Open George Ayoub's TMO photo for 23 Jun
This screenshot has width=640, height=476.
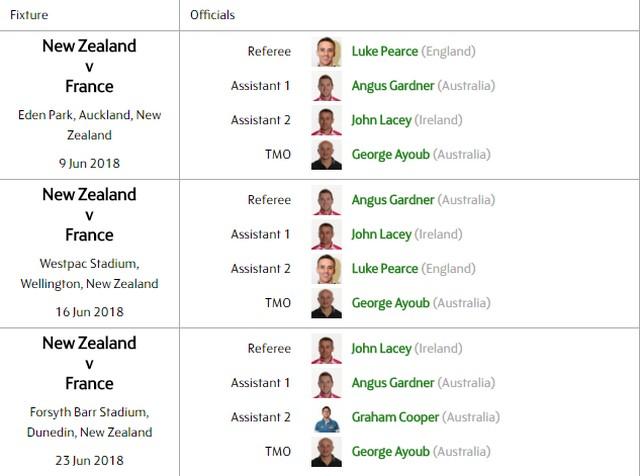pyautogui.click(x=326, y=452)
